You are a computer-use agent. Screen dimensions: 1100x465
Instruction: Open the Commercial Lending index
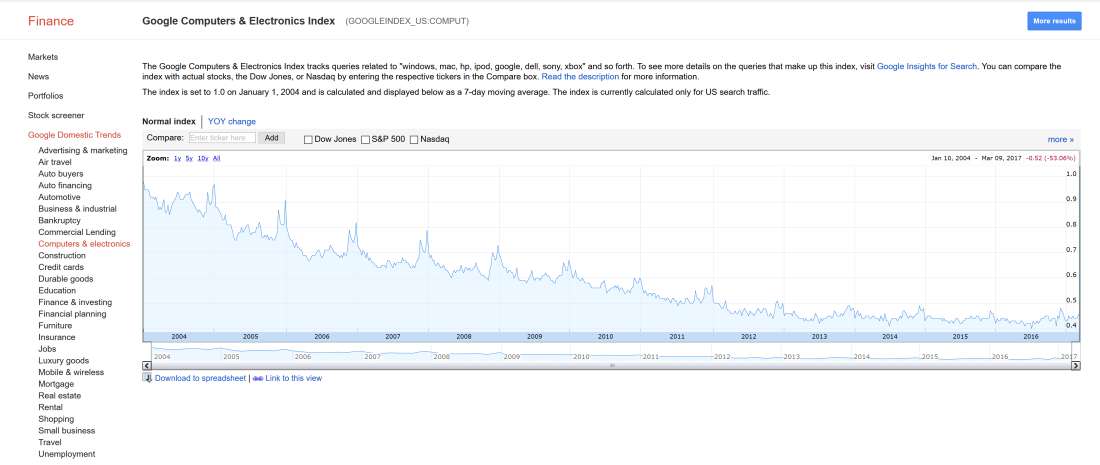77,232
